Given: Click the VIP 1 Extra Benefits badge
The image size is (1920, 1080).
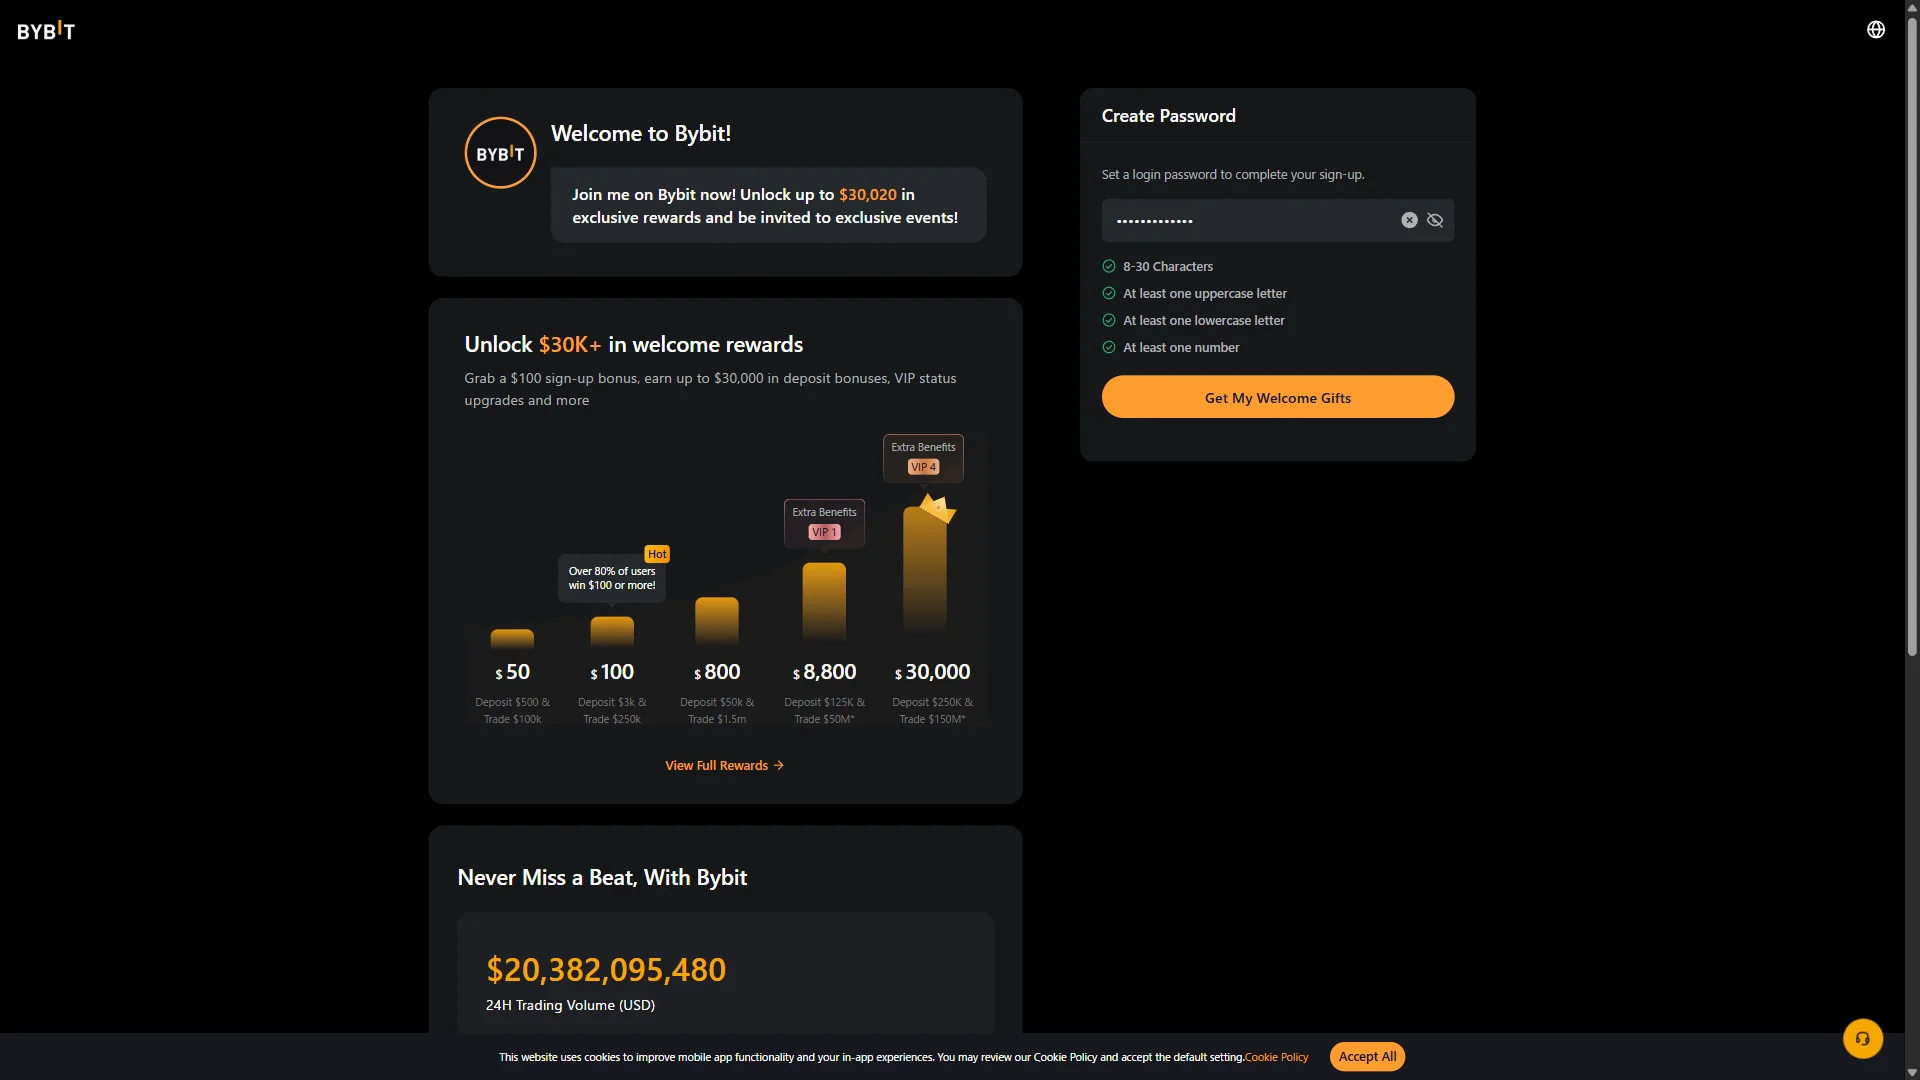Looking at the screenshot, I should 824,523.
